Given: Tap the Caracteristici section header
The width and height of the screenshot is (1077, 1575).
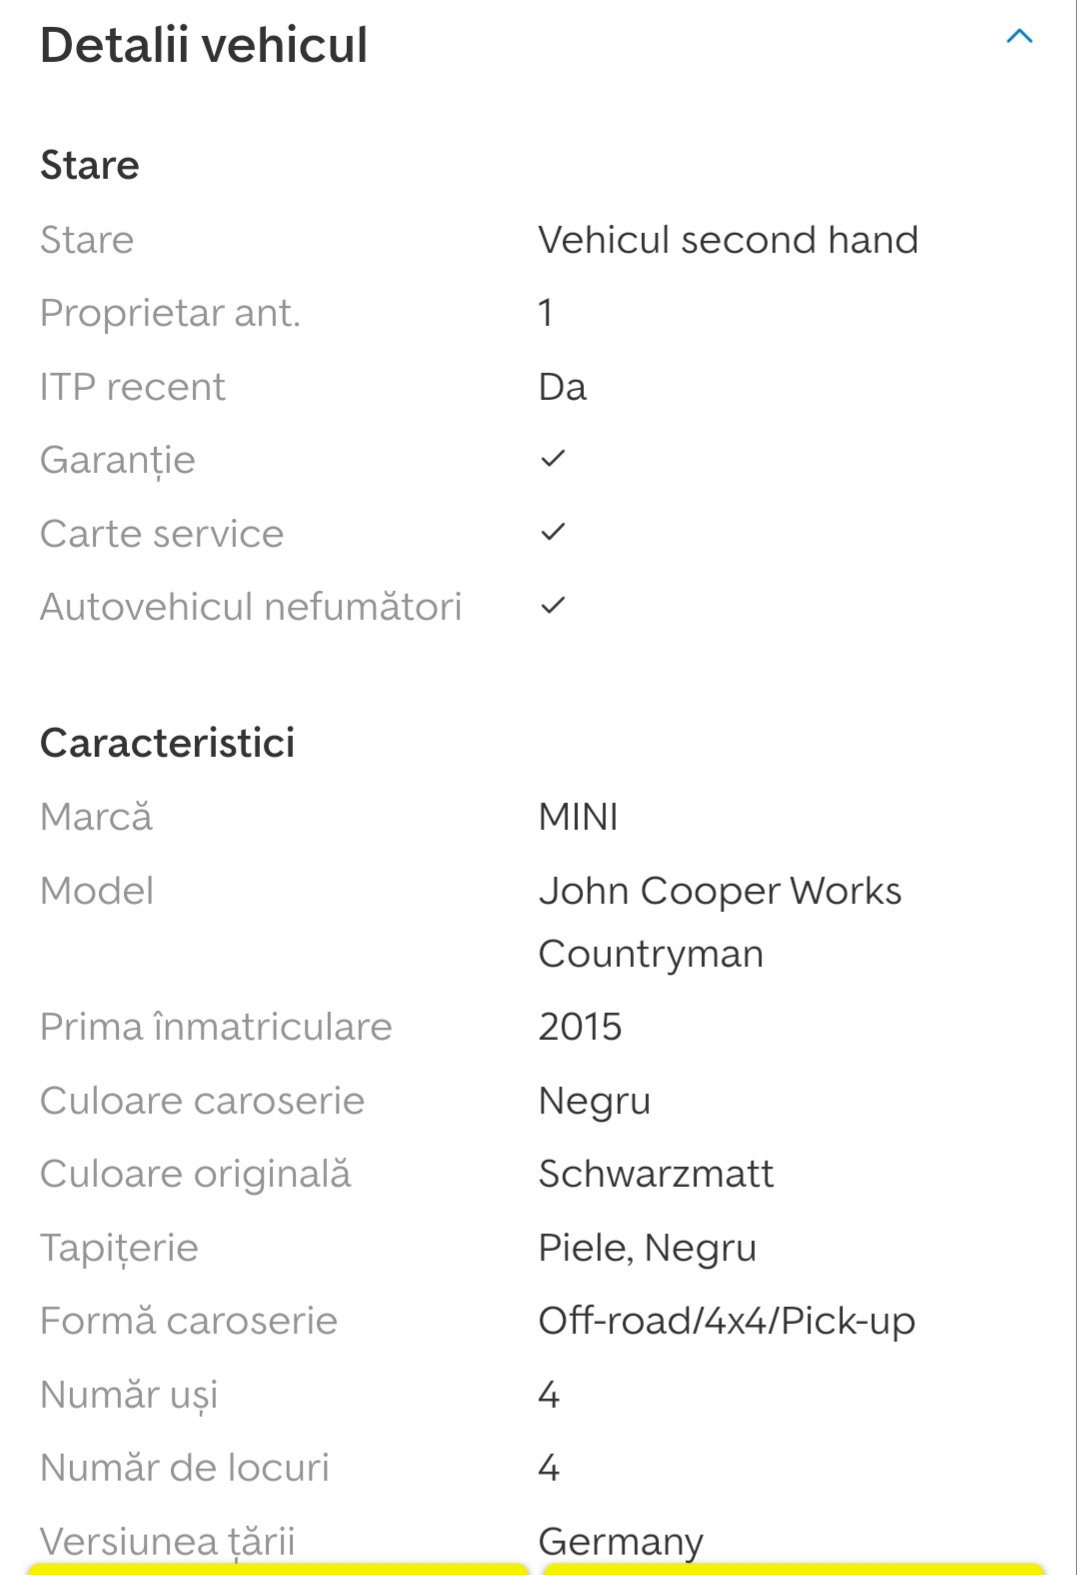Looking at the screenshot, I should click(167, 743).
